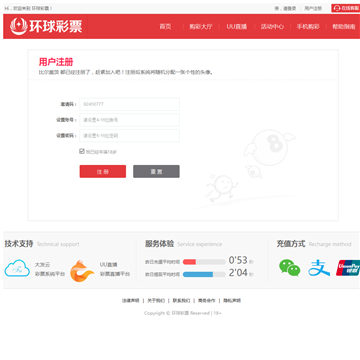360x360 pixels.
Task: Go to 首页 home menu item
Action: (165, 27)
